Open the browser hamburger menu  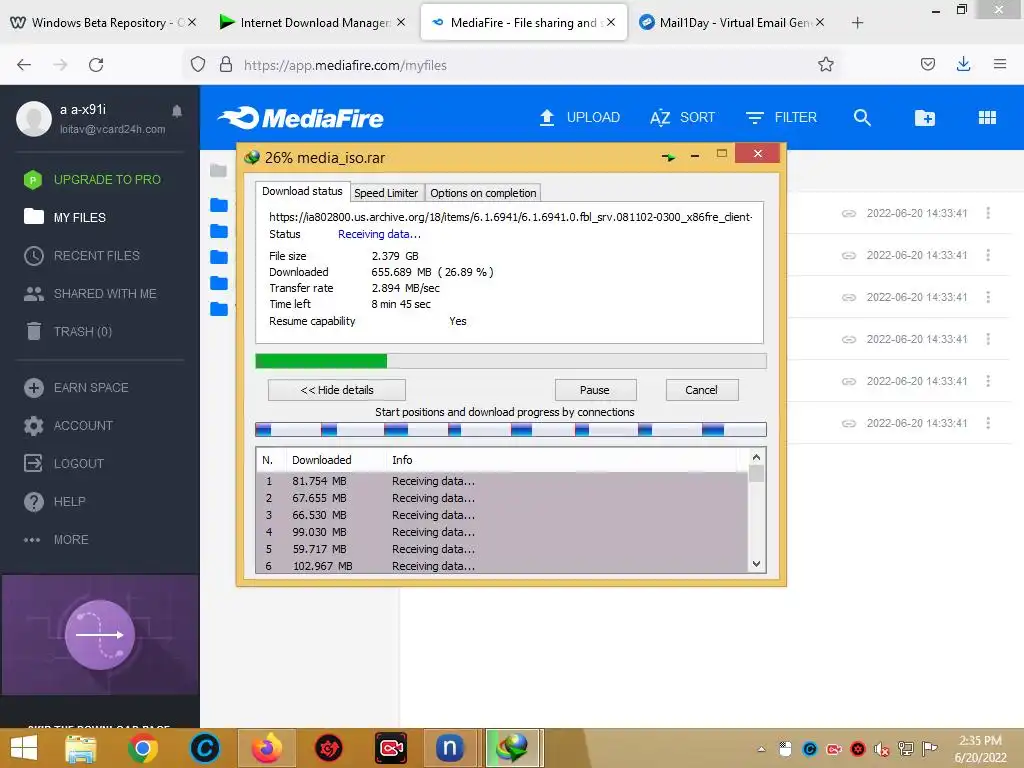click(x=1000, y=64)
